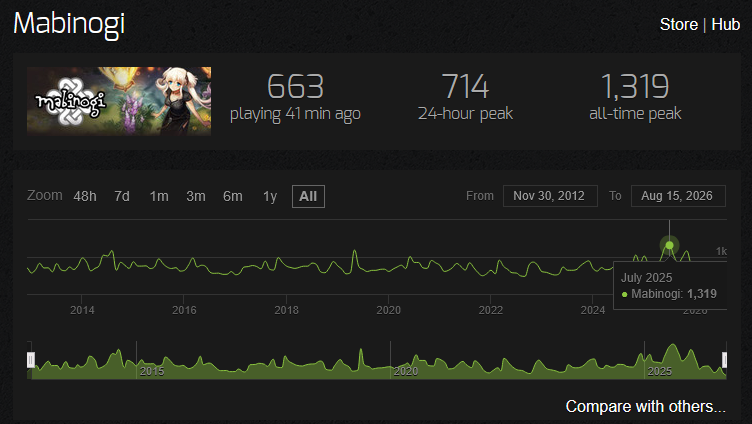Viewport: 752px width, 424px height.
Task: Click the 'July 2025' tooltip heading
Action: [646, 278]
